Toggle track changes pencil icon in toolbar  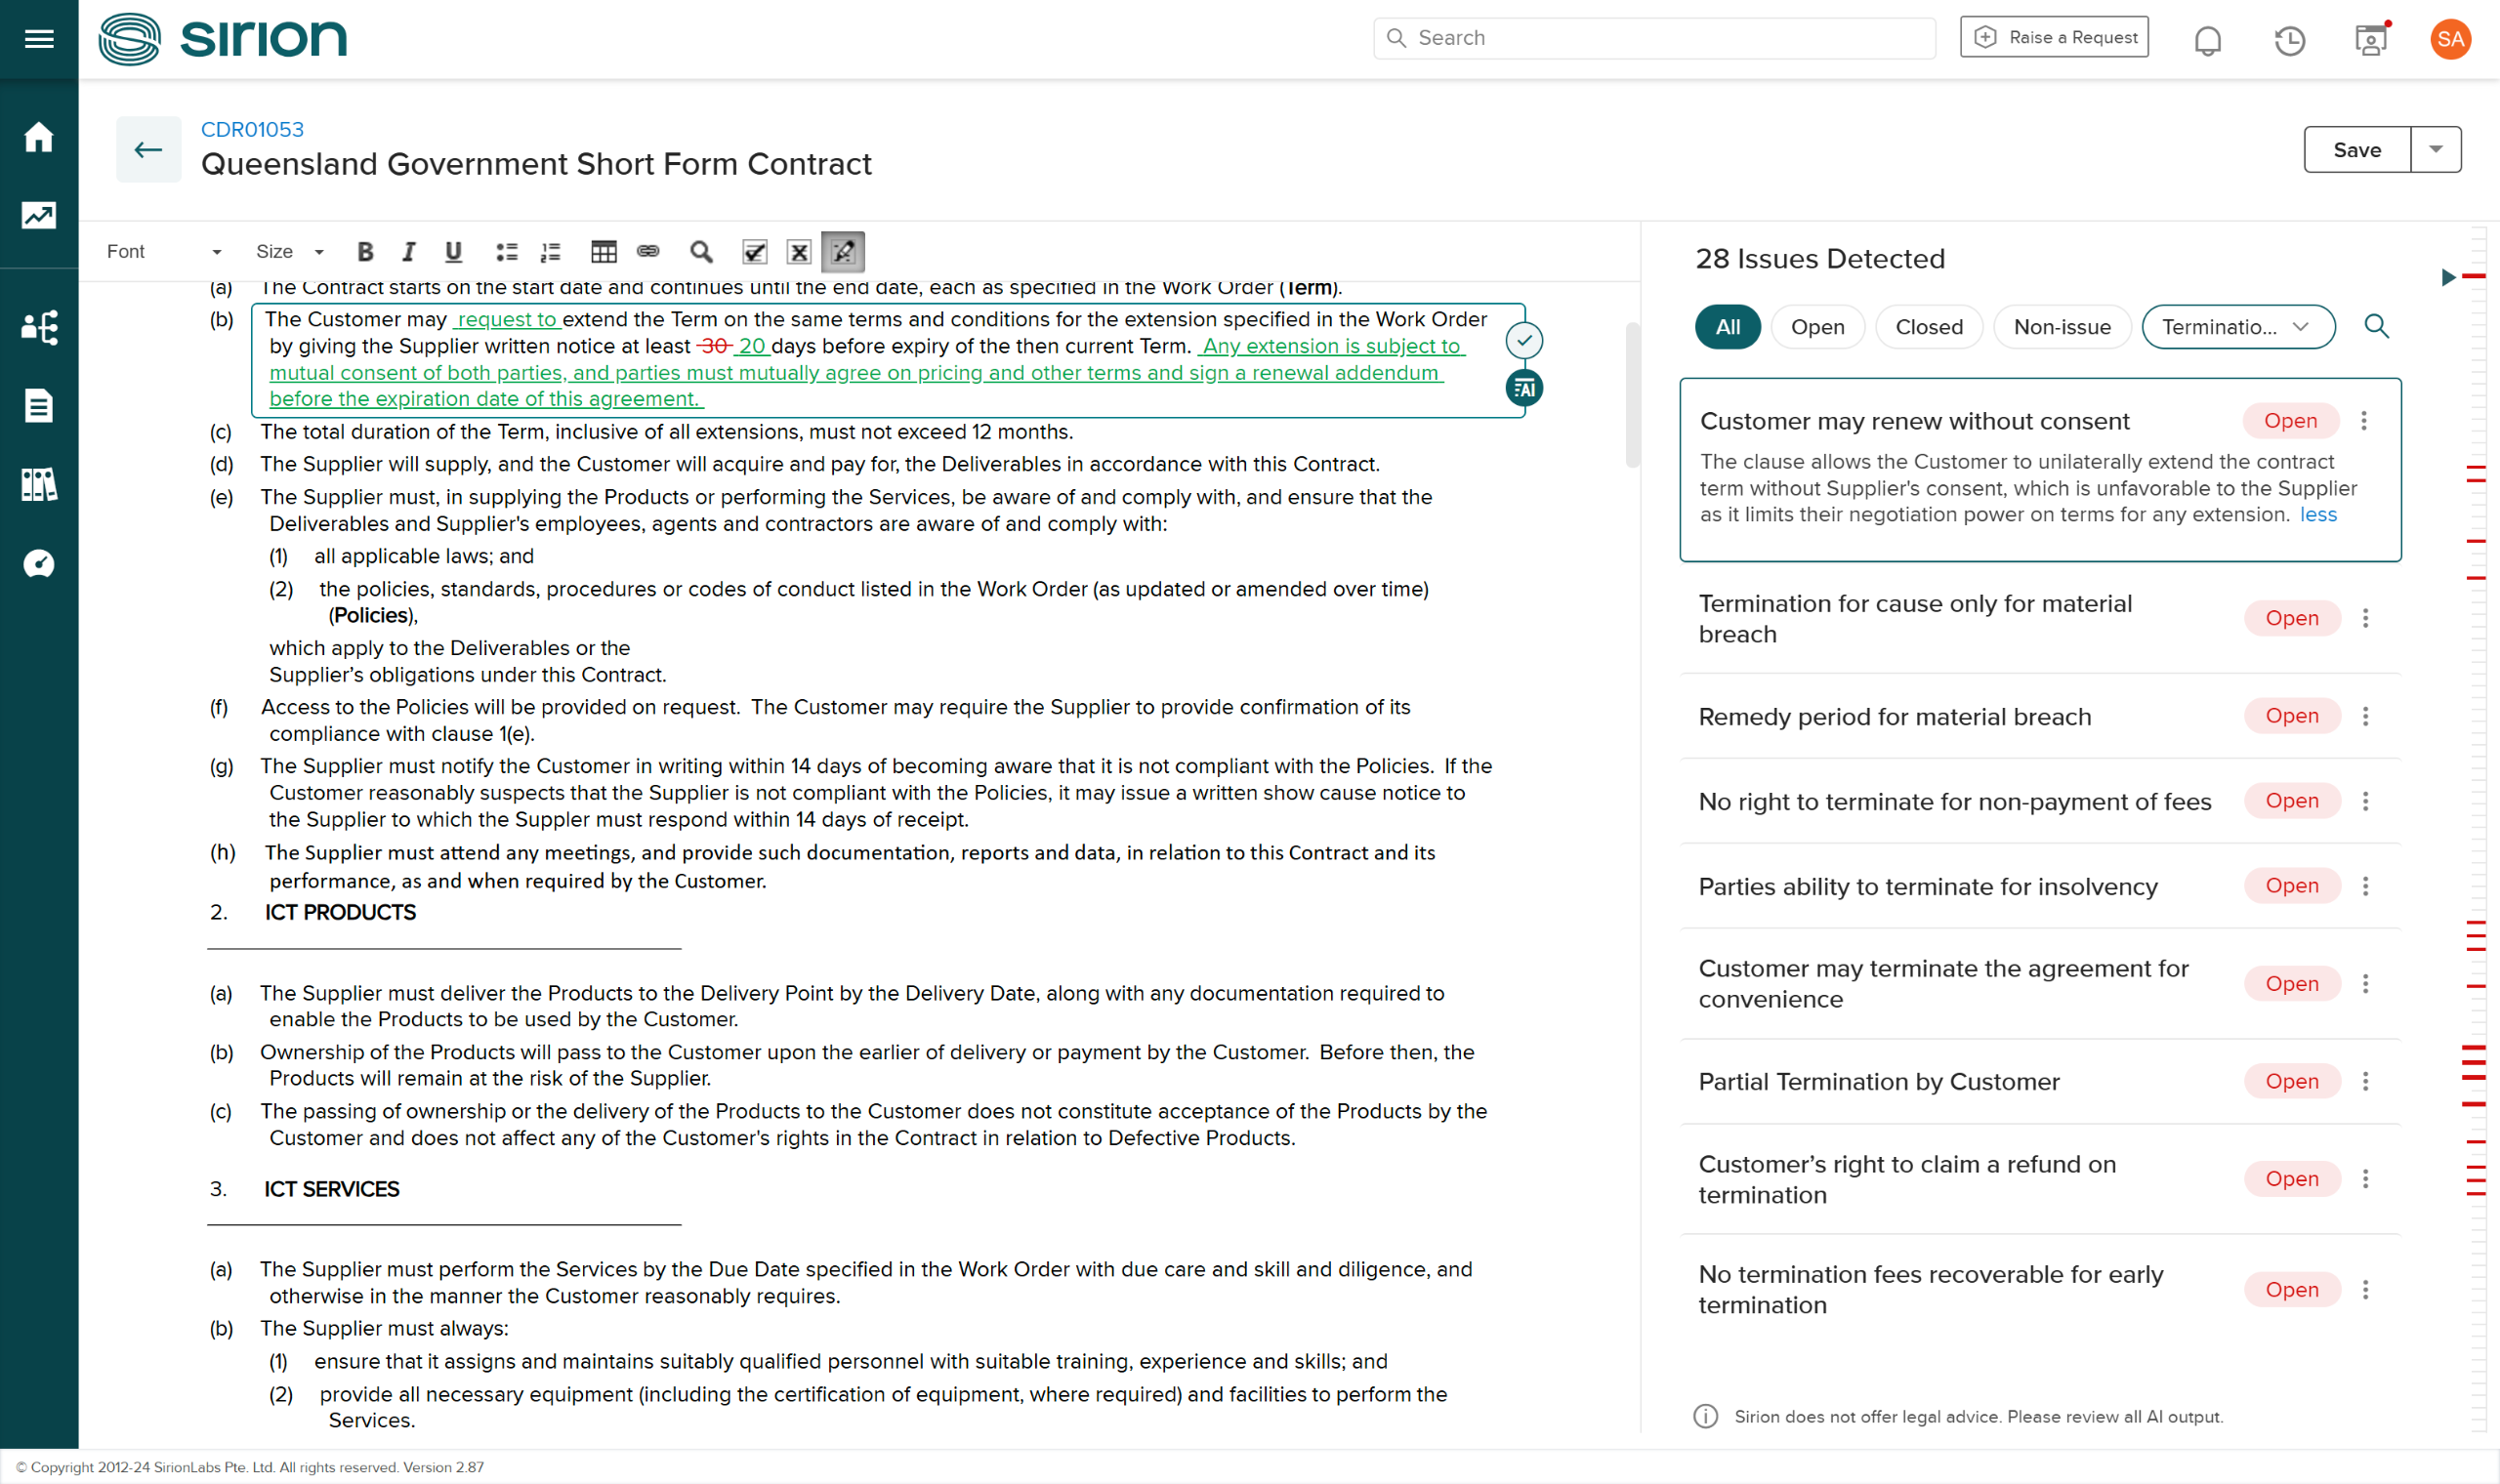843,252
